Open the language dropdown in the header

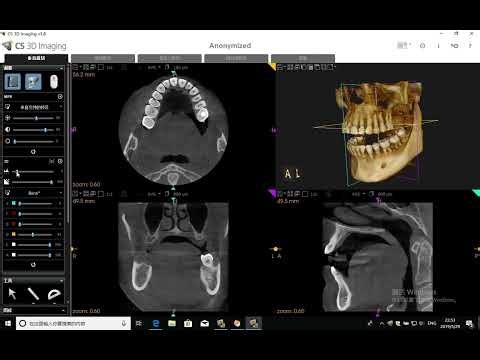(x=404, y=45)
